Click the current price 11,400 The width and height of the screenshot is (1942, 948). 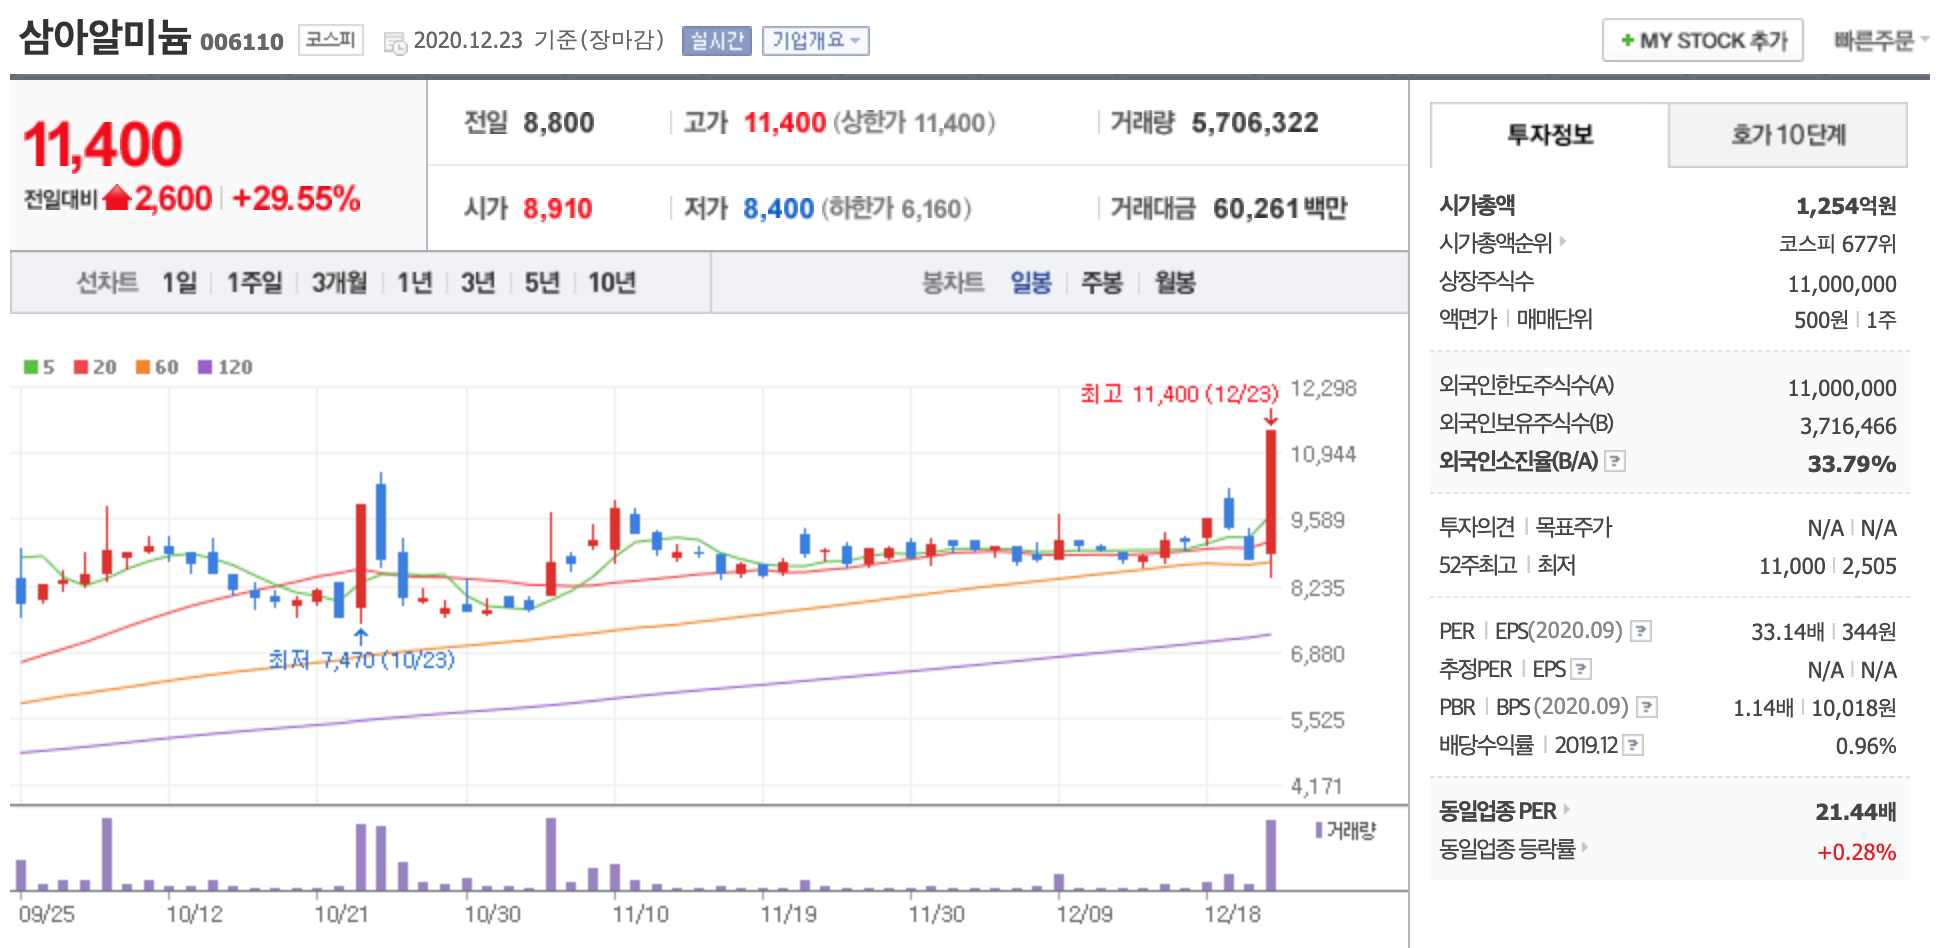click(x=103, y=144)
